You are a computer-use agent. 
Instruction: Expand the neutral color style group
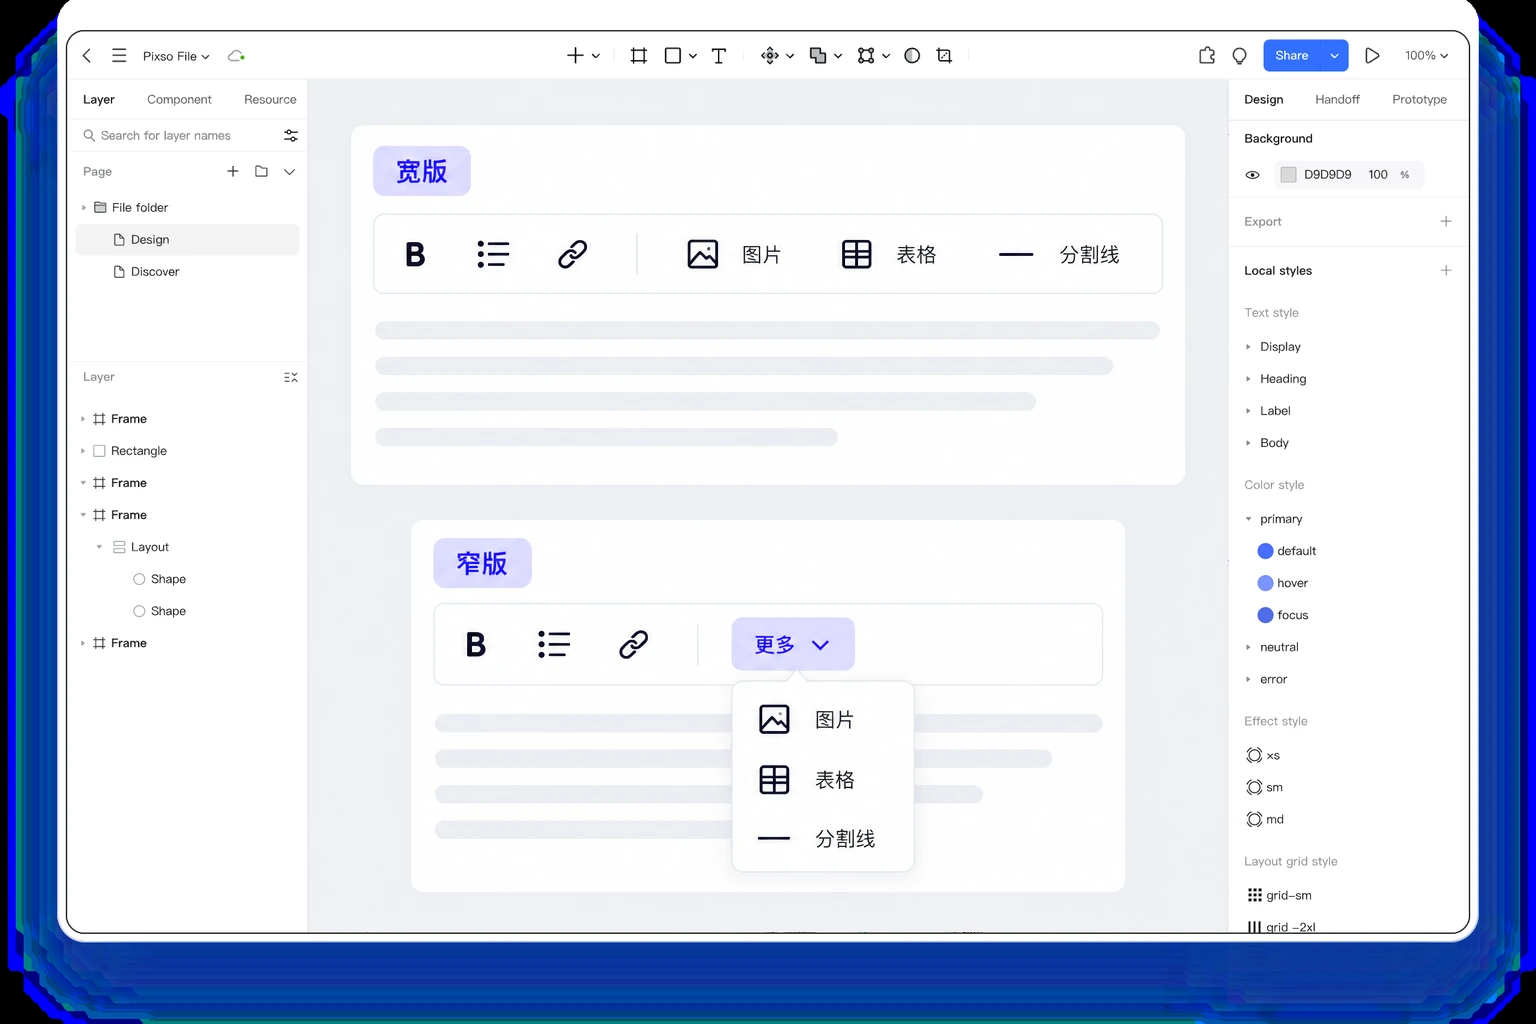1248,647
